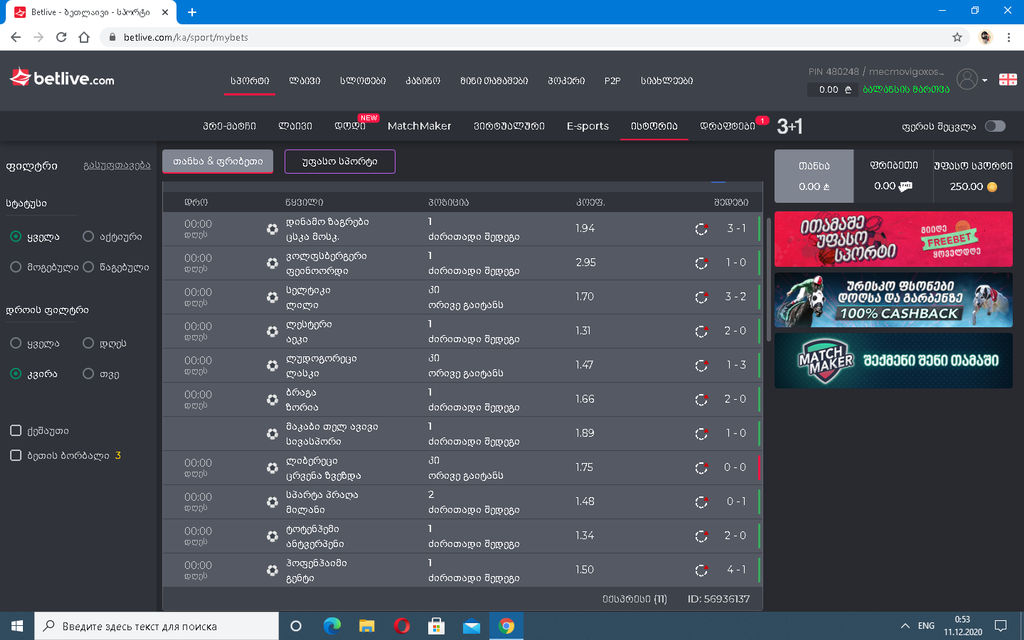Viewport: 1024px width, 640px height.
Task: Check the 'ქეშაუთი' checkbox
Action: pos(16,430)
